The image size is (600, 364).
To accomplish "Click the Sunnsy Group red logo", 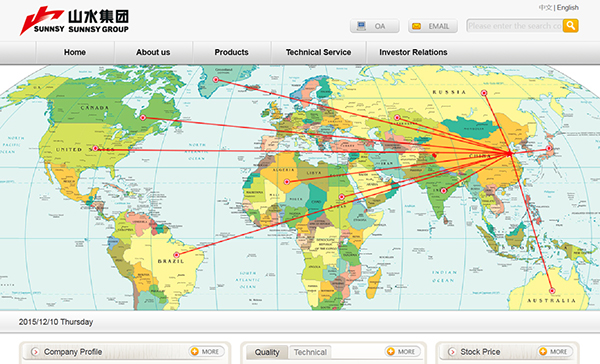I will click(x=41, y=20).
